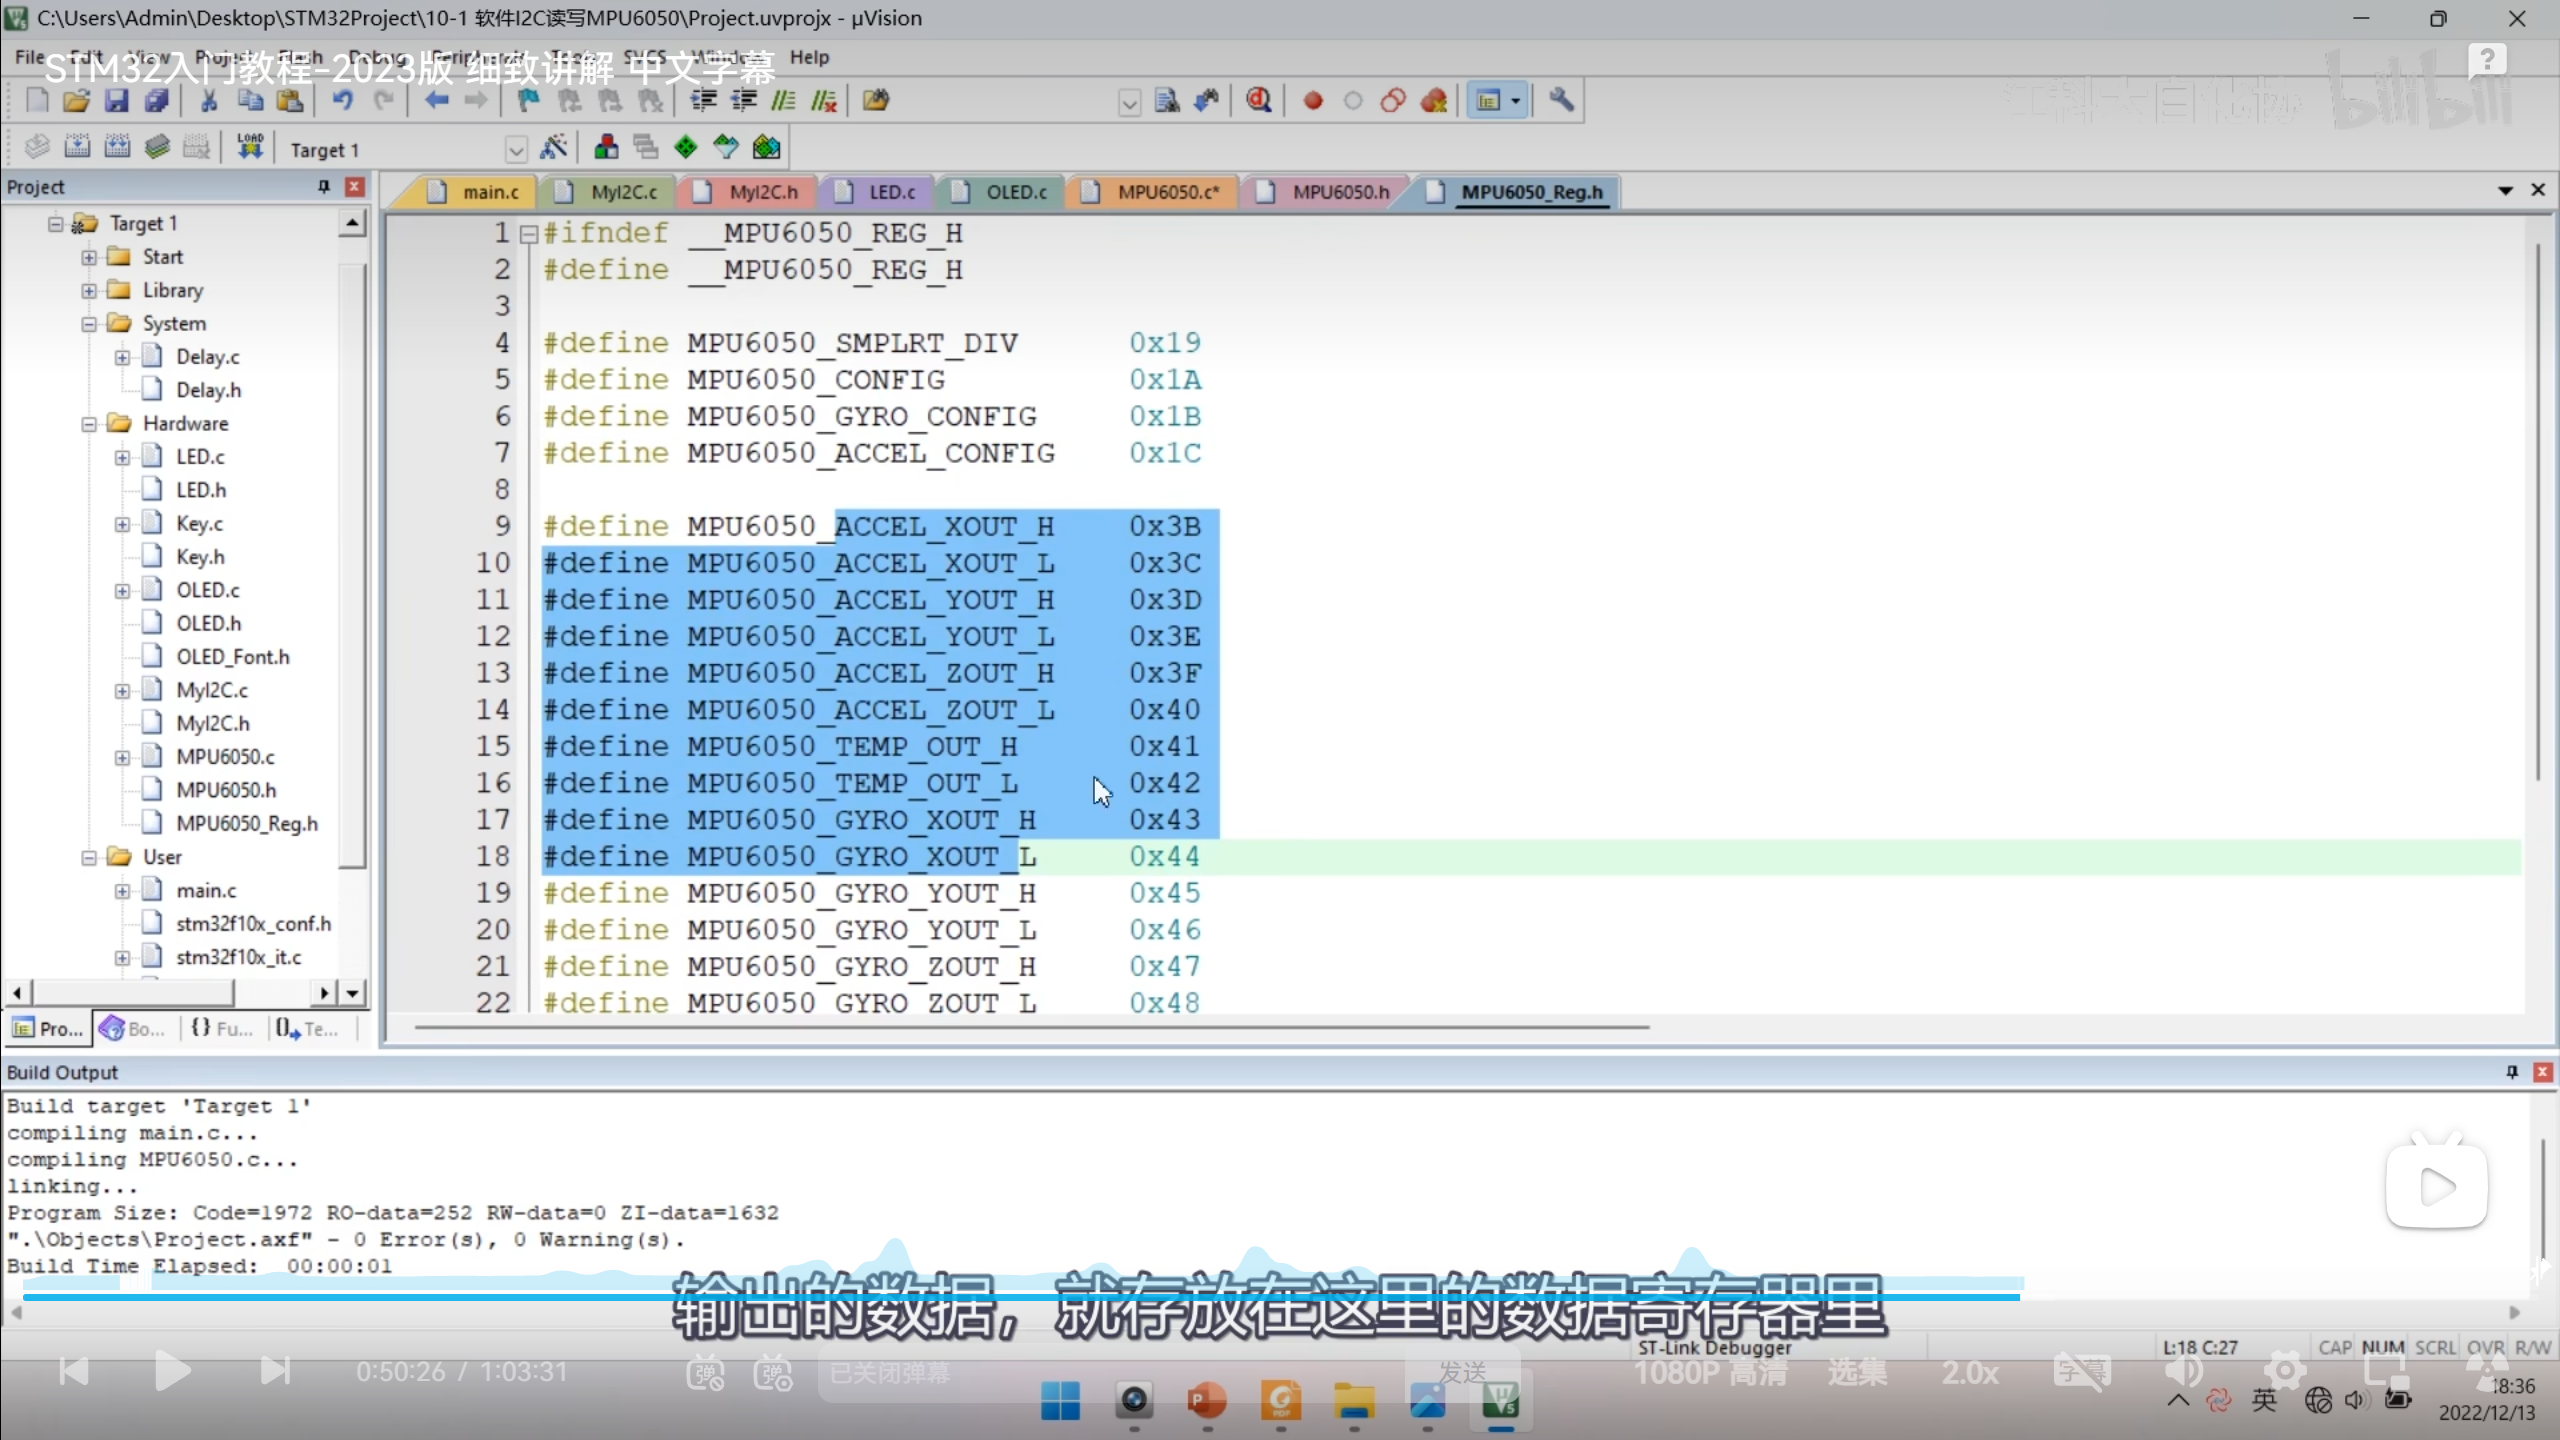Switch to the Books panel tab

point(134,1028)
